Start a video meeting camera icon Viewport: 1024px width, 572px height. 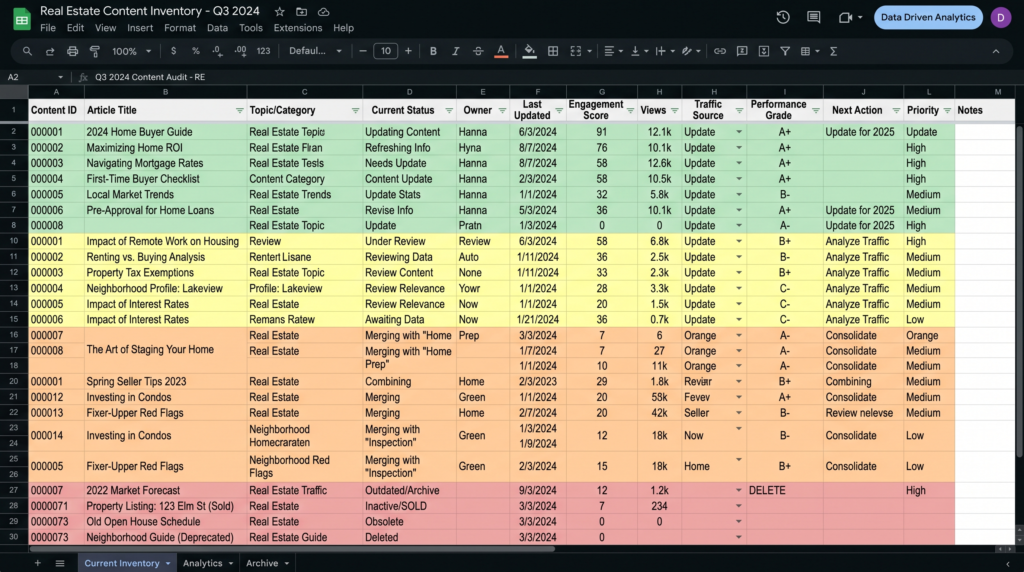tap(845, 18)
